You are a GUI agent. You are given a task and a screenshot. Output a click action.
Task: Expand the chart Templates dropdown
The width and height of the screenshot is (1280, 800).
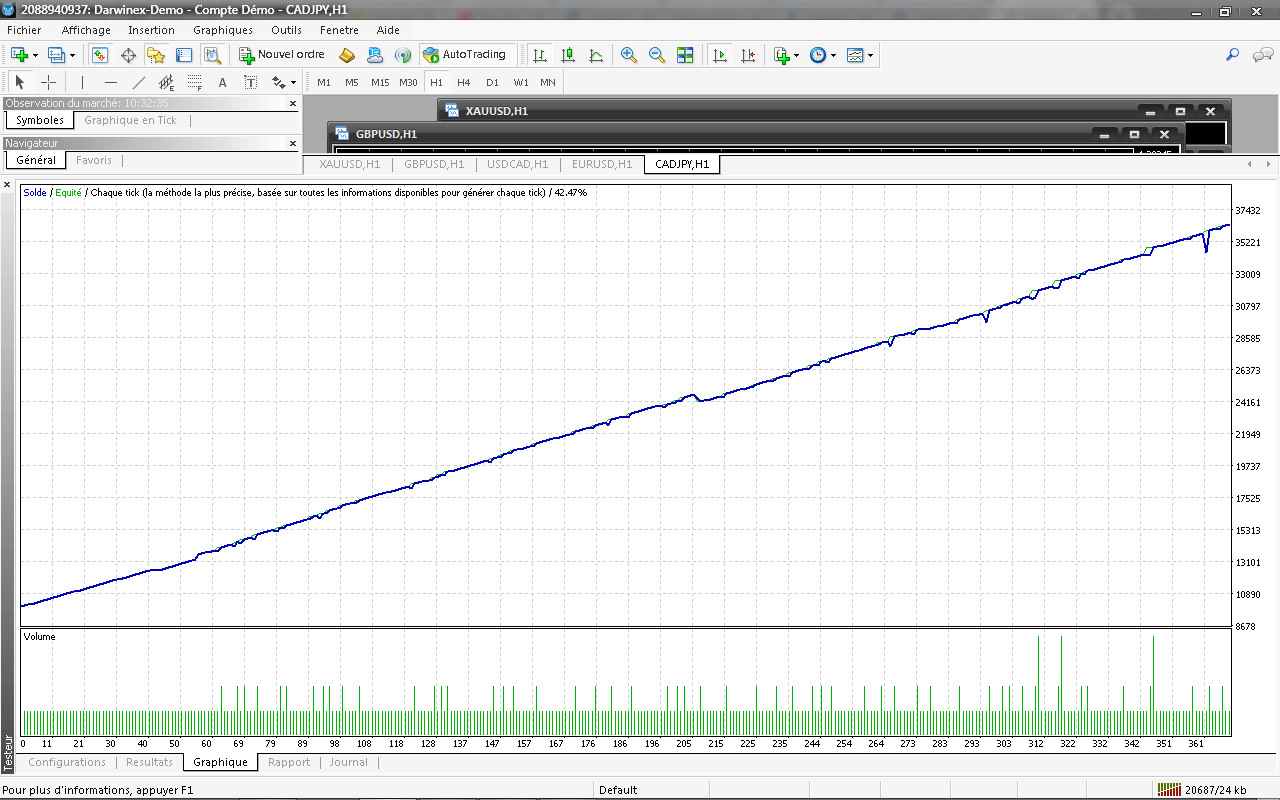click(859, 55)
